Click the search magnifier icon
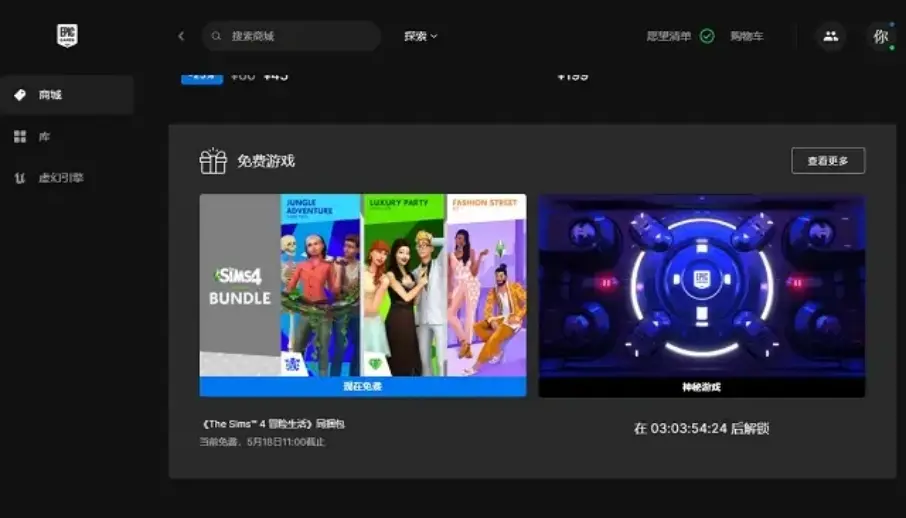This screenshot has width=906, height=518. point(216,36)
